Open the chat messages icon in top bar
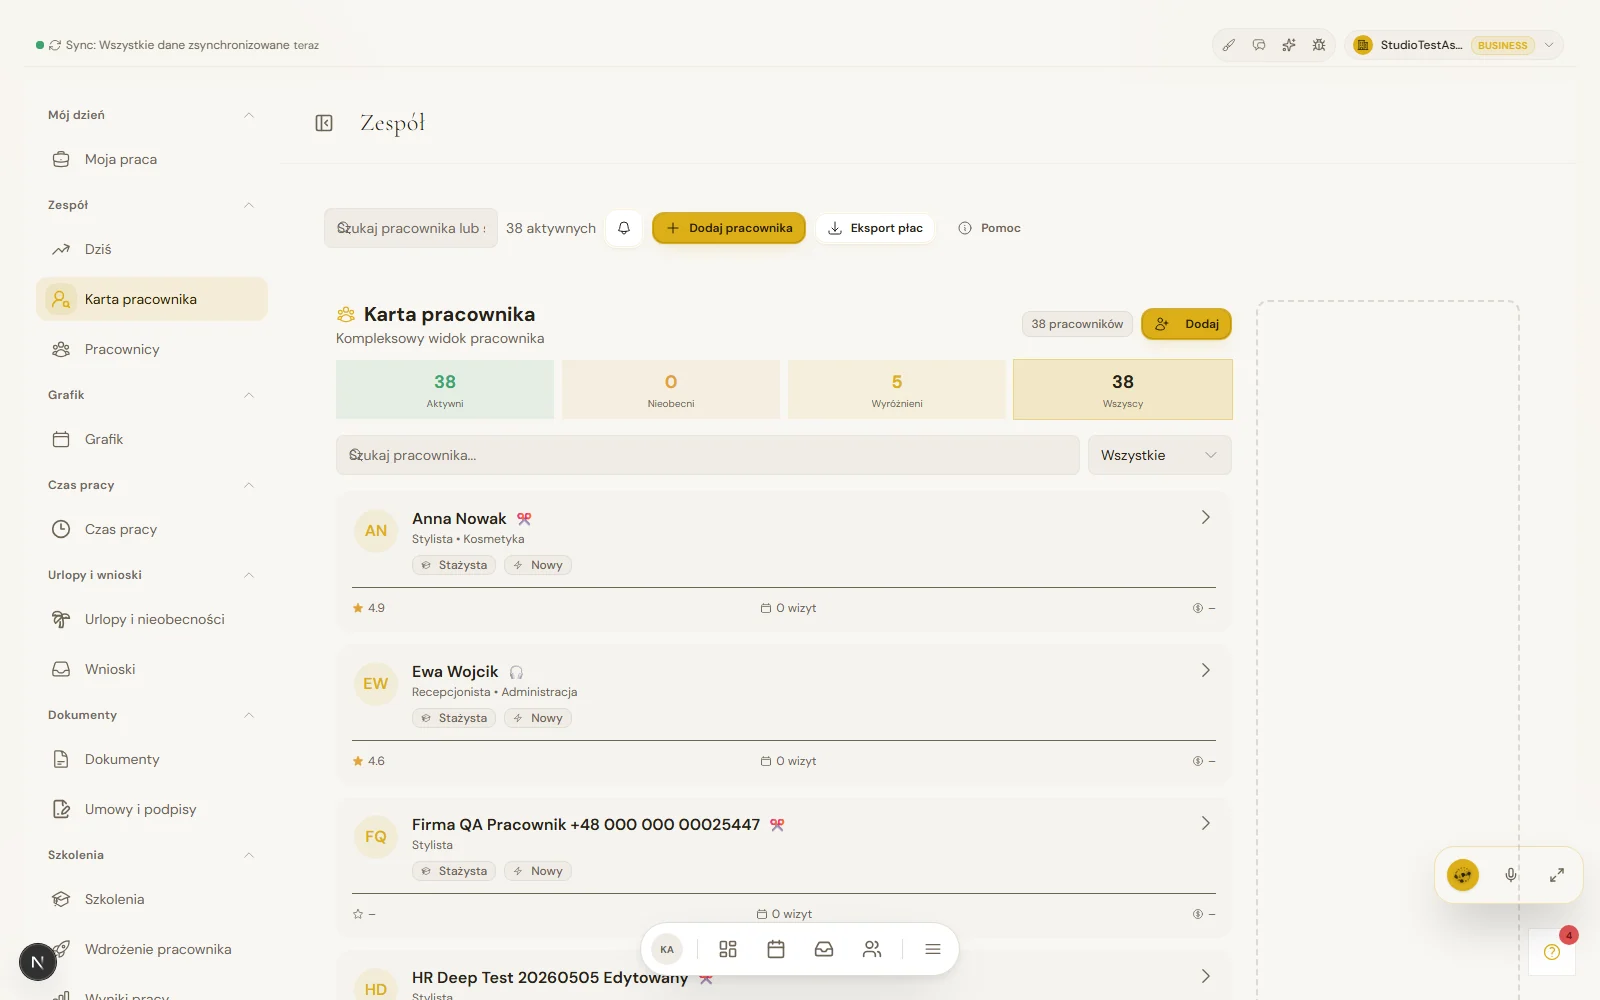Screen dimensions: 1600x1000 point(1259,45)
